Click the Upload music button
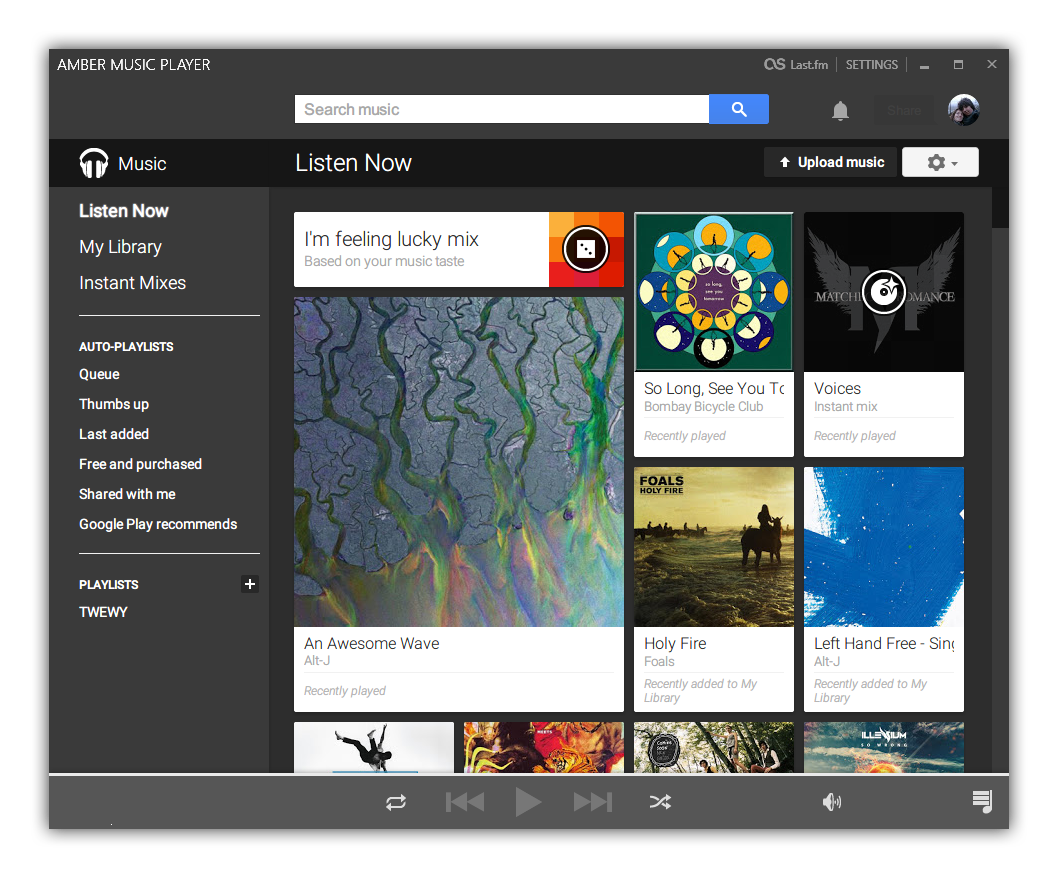This screenshot has width=1058, height=878. pyautogui.click(x=831, y=163)
